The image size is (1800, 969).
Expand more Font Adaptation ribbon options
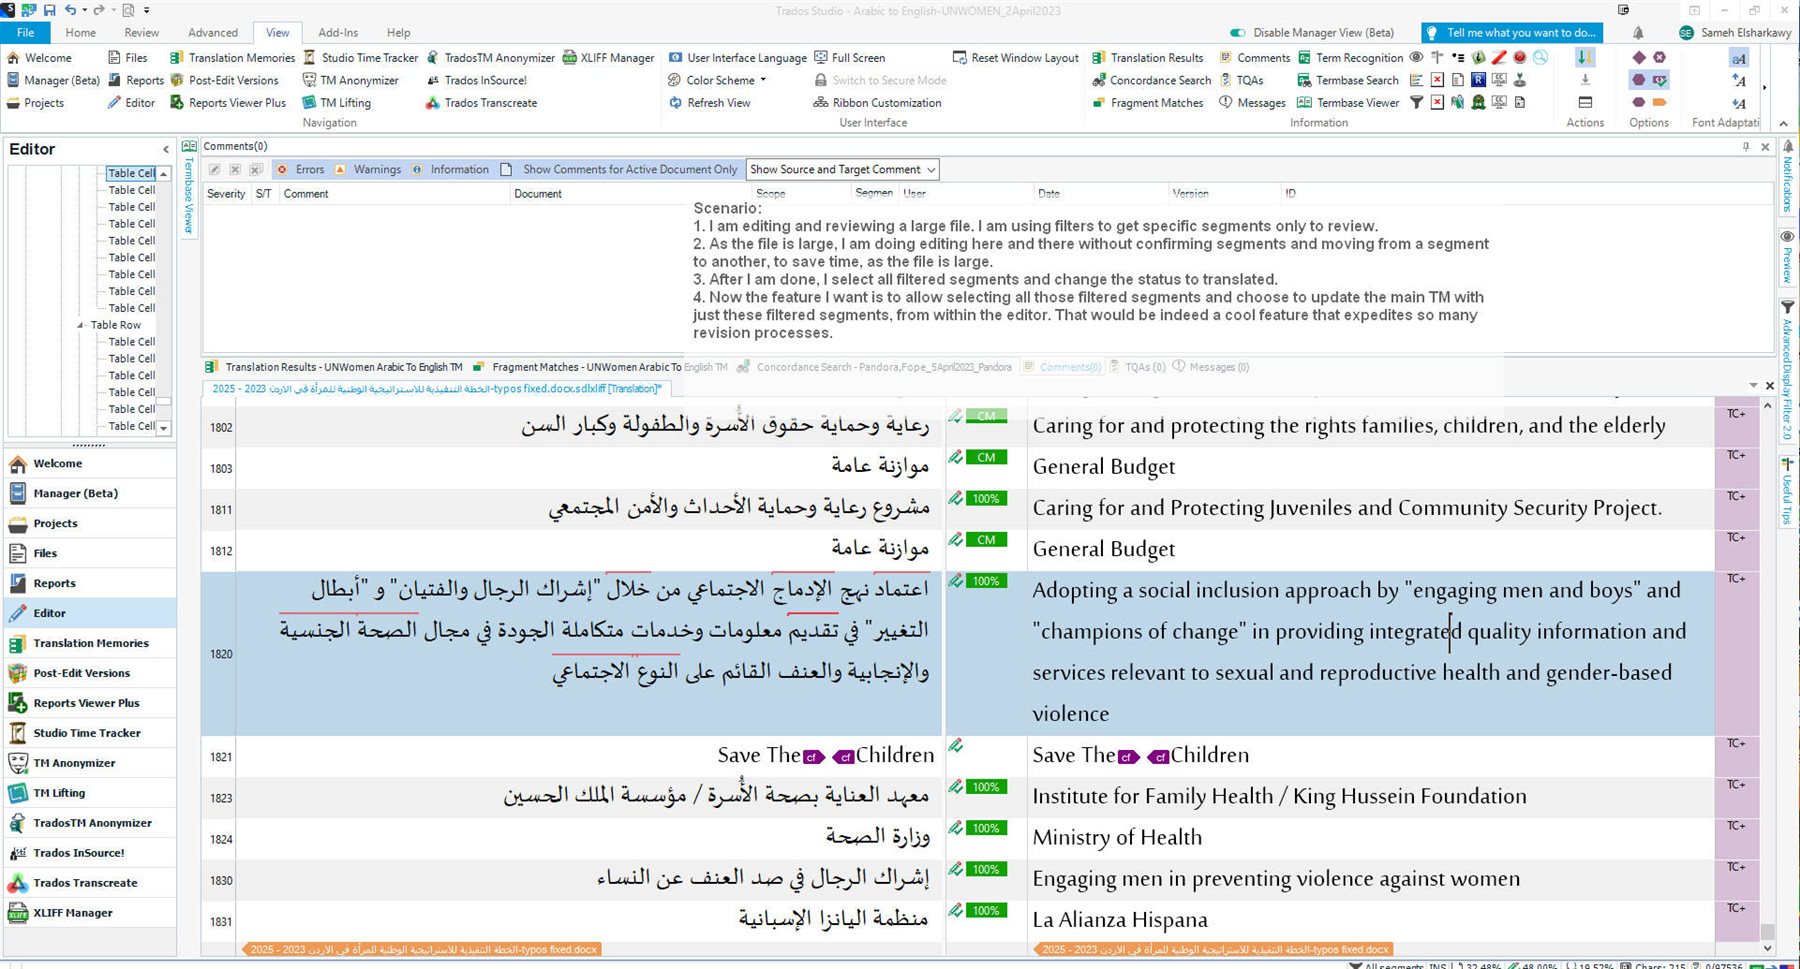[1764, 87]
